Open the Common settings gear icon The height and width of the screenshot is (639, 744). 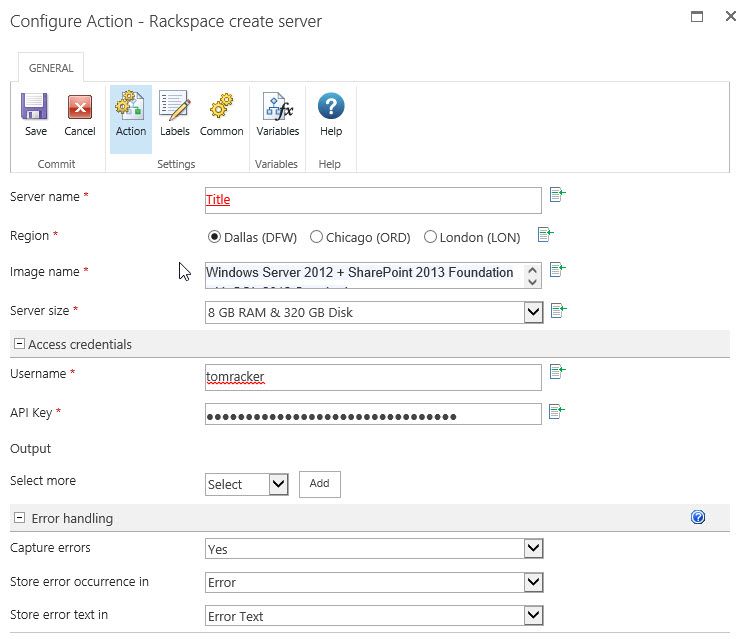pos(221,105)
